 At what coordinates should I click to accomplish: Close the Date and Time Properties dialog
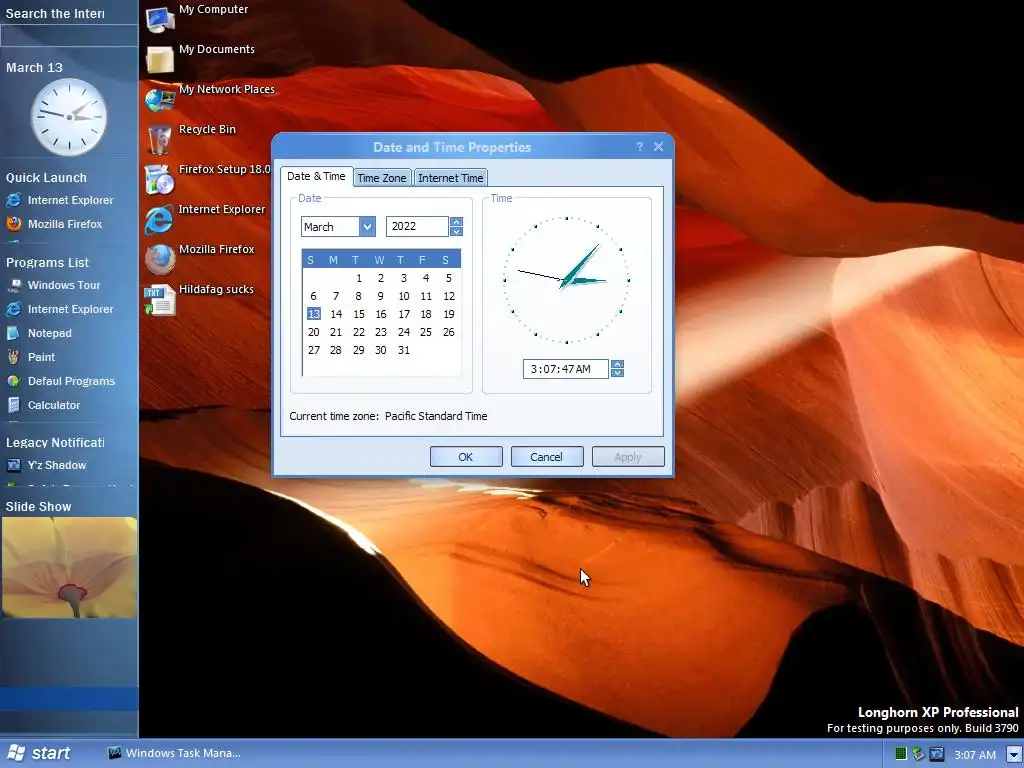click(658, 147)
